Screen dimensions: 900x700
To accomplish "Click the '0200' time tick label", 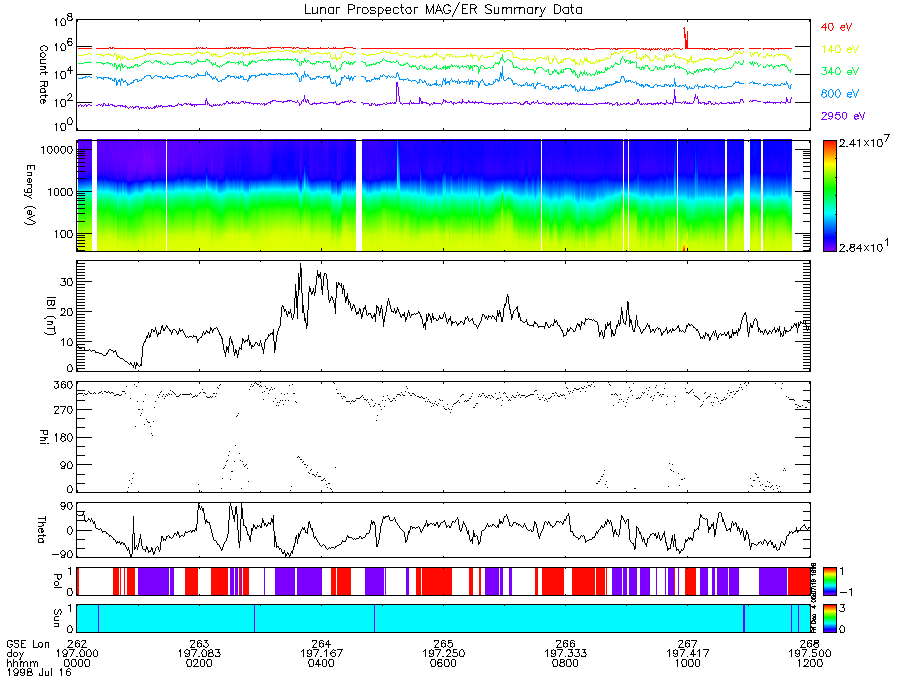I will [x=199, y=663].
